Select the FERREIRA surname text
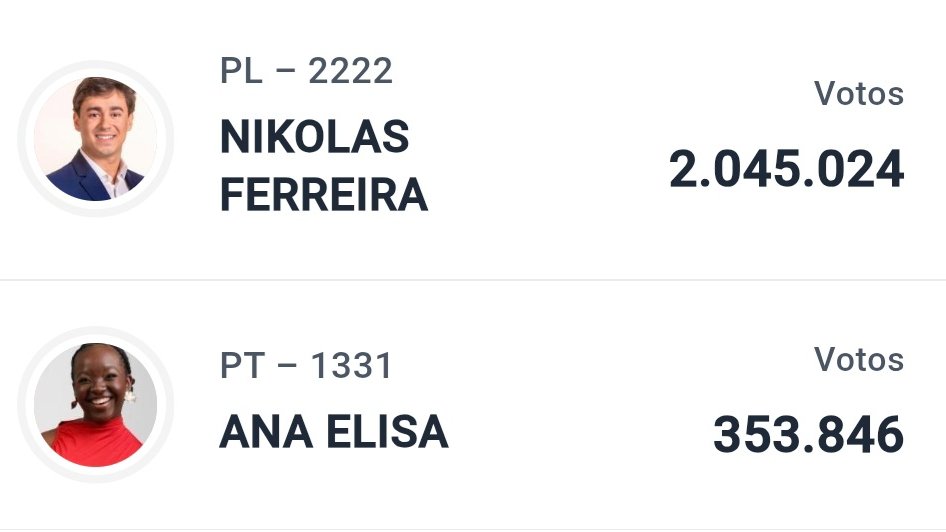Screen dimensions: 946x532 (324, 195)
